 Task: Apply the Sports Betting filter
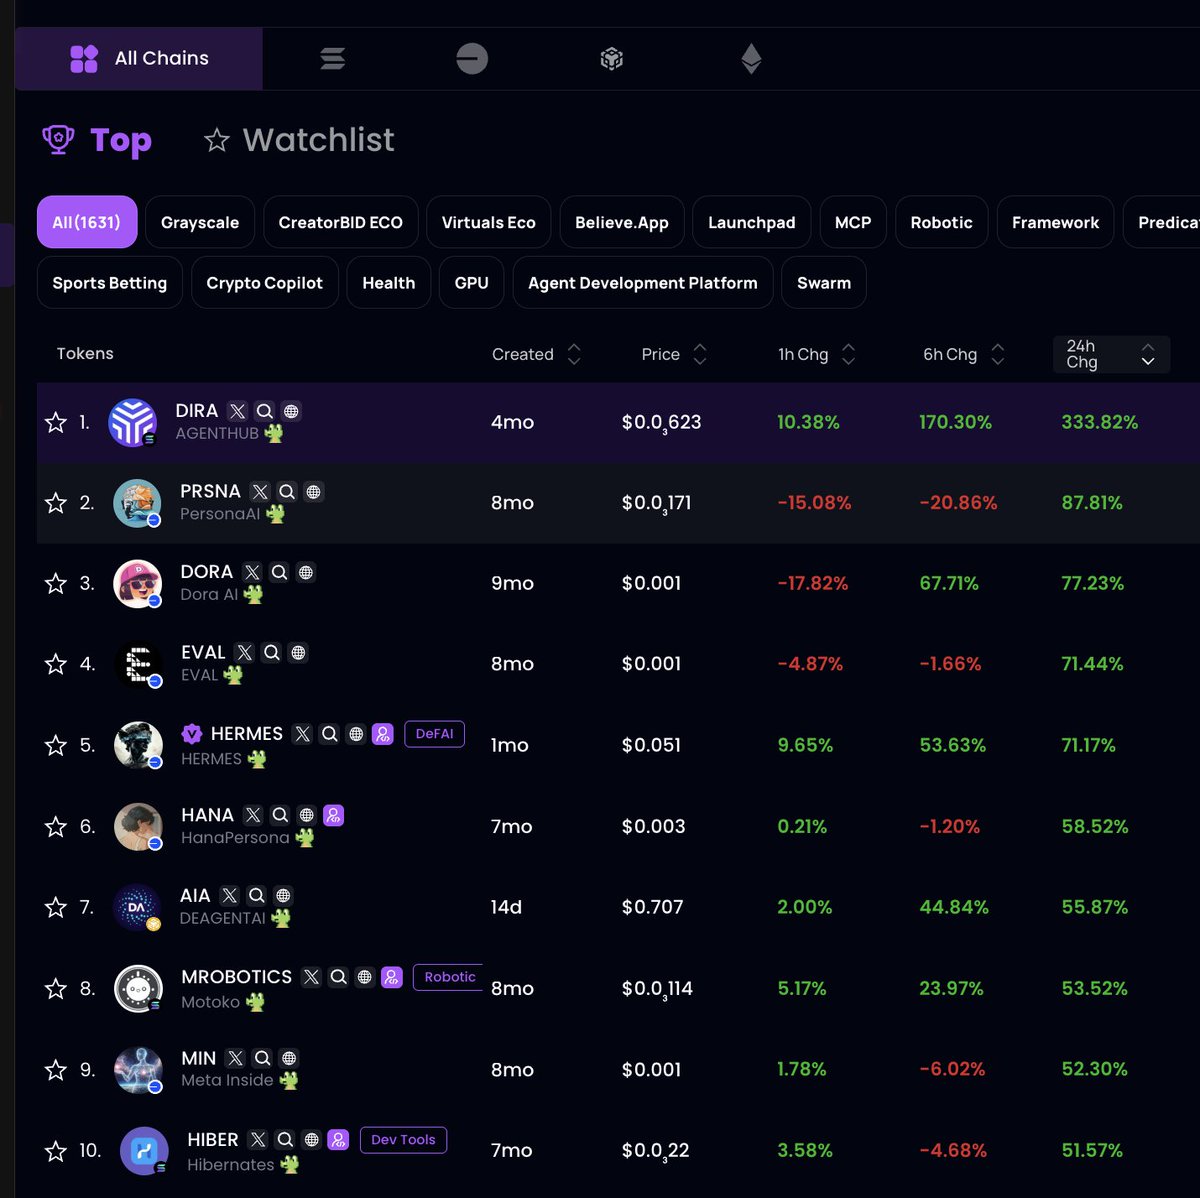(109, 283)
